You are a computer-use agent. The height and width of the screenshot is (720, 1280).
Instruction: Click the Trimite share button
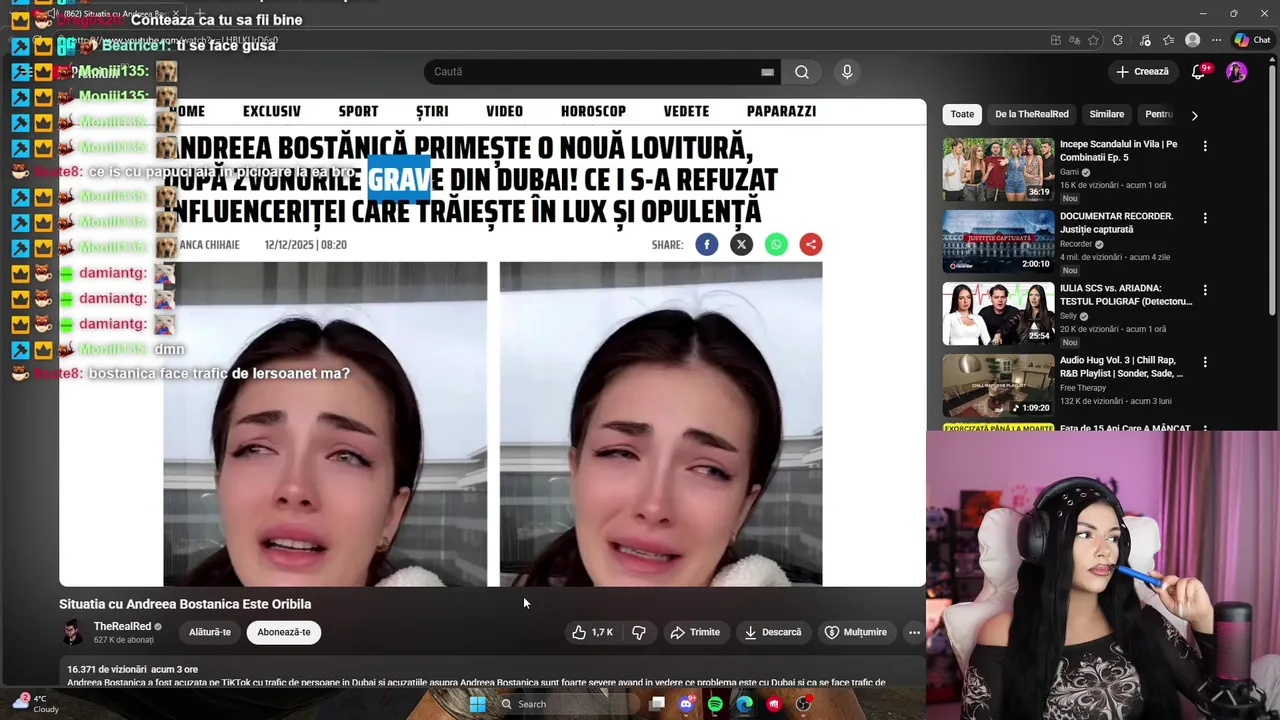pyautogui.click(x=695, y=632)
